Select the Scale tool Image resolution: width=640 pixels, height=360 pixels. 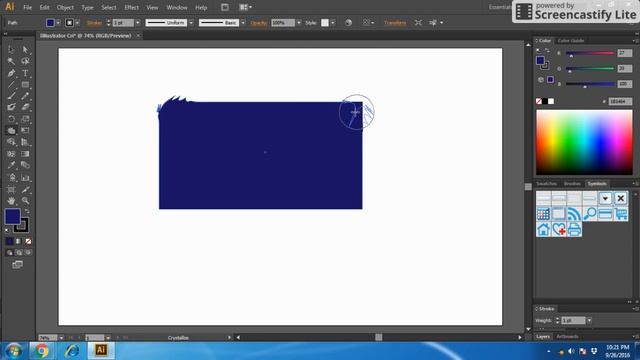point(25,119)
